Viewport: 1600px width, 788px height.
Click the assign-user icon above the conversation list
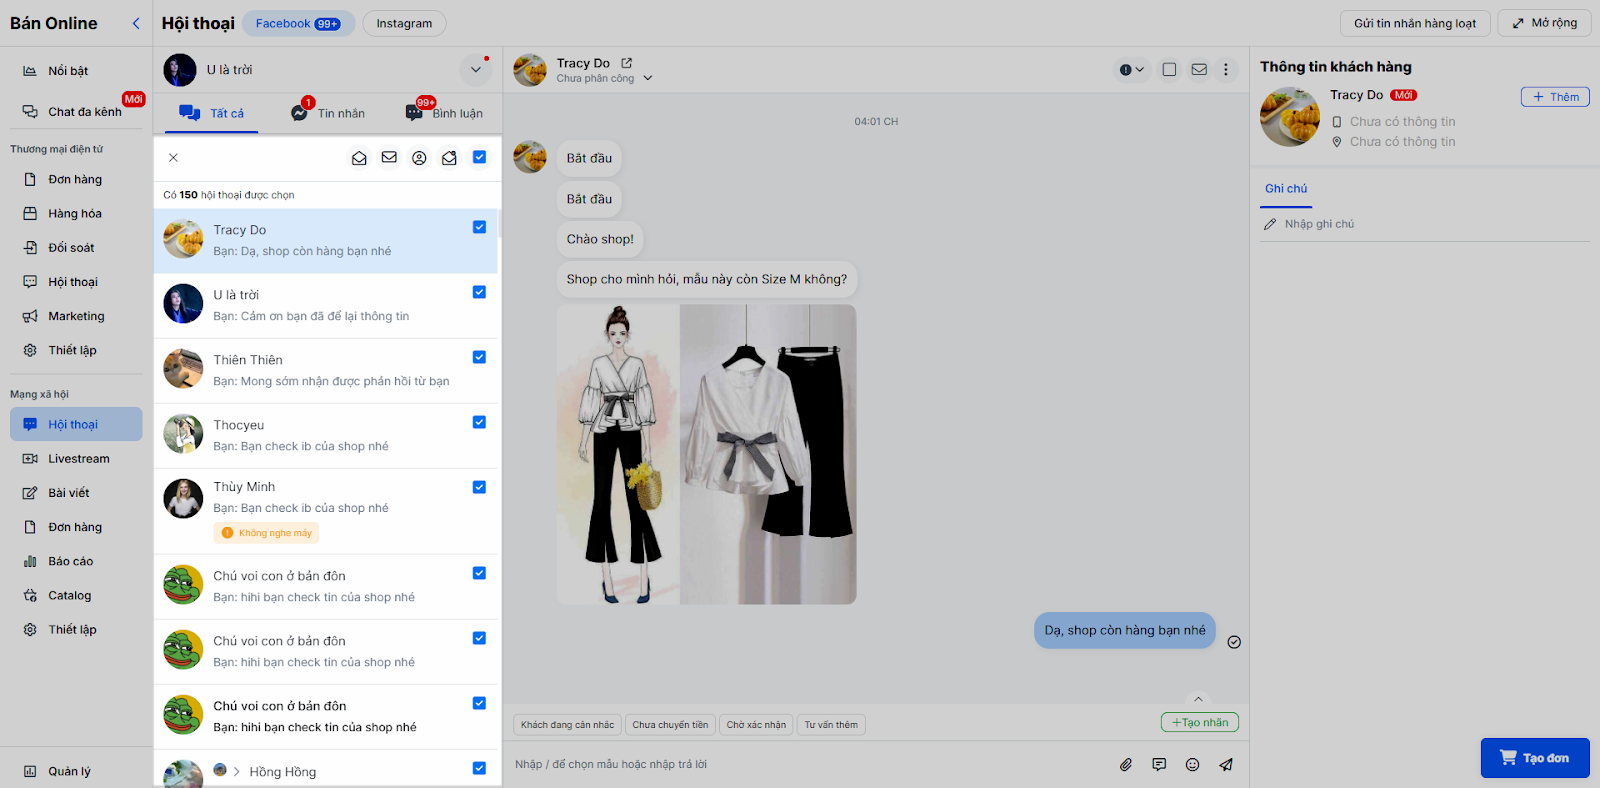[419, 158]
